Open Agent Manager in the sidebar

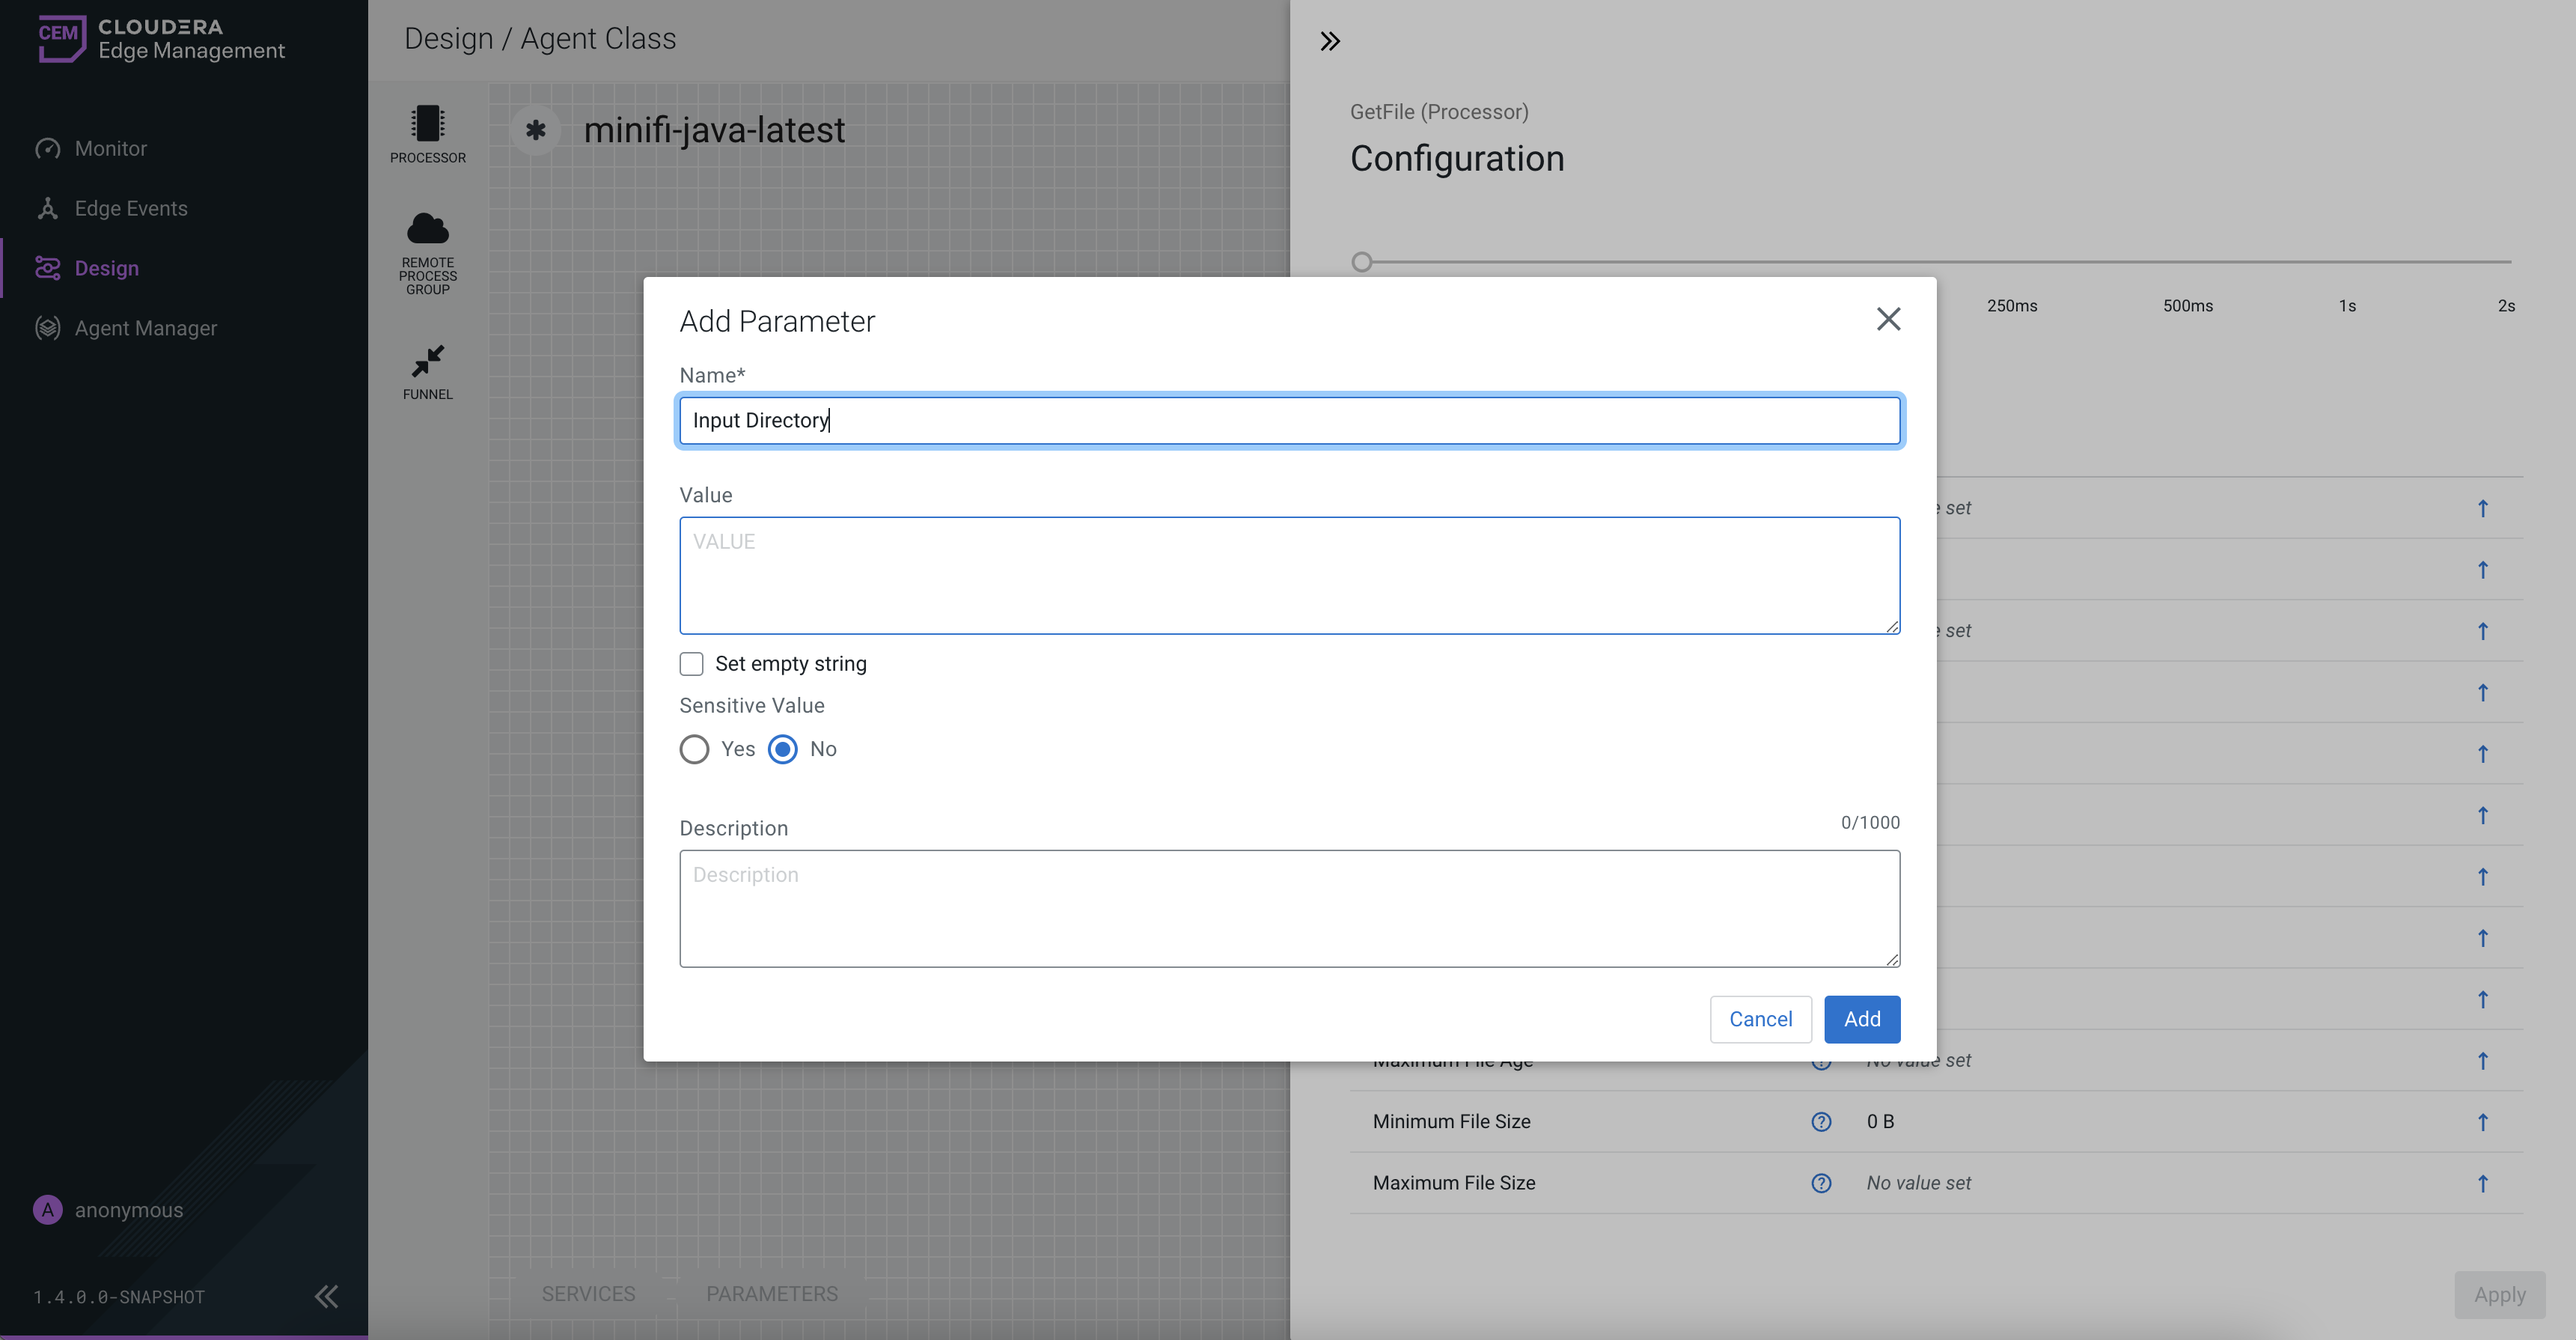pos(145,328)
